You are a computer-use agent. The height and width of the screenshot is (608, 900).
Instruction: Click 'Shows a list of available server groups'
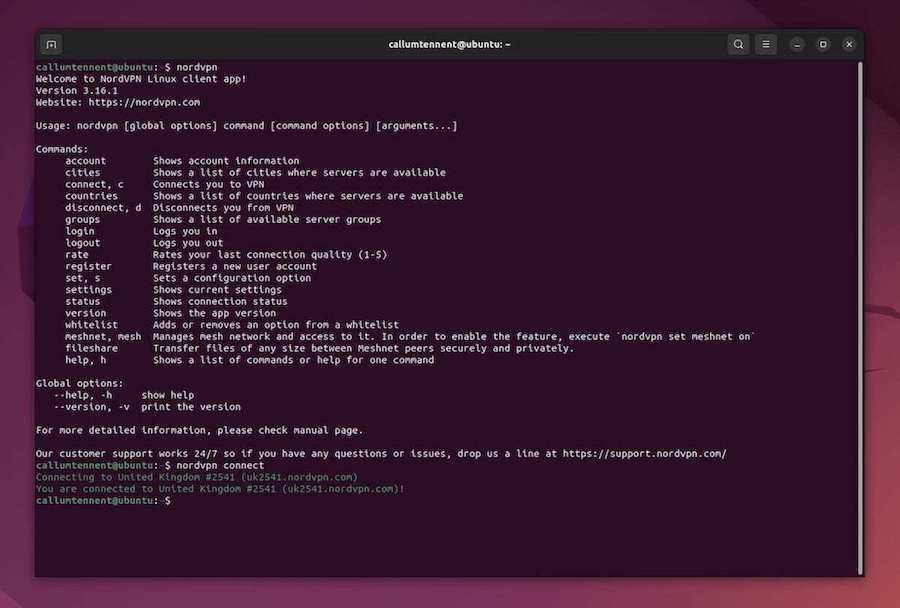click(x=267, y=219)
